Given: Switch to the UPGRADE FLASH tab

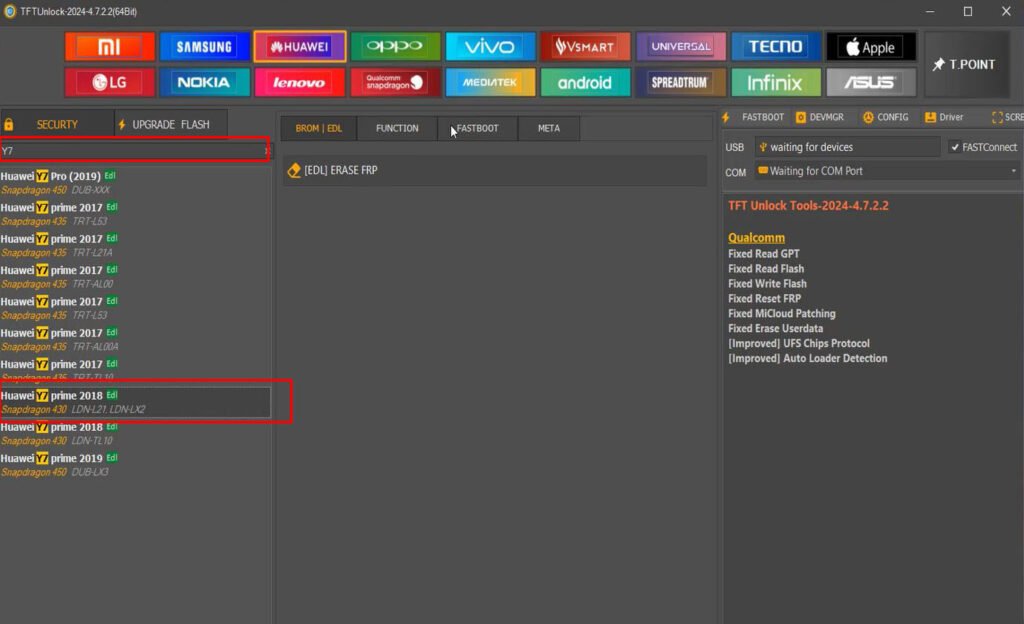Looking at the screenshot, I should click(171, 124).
